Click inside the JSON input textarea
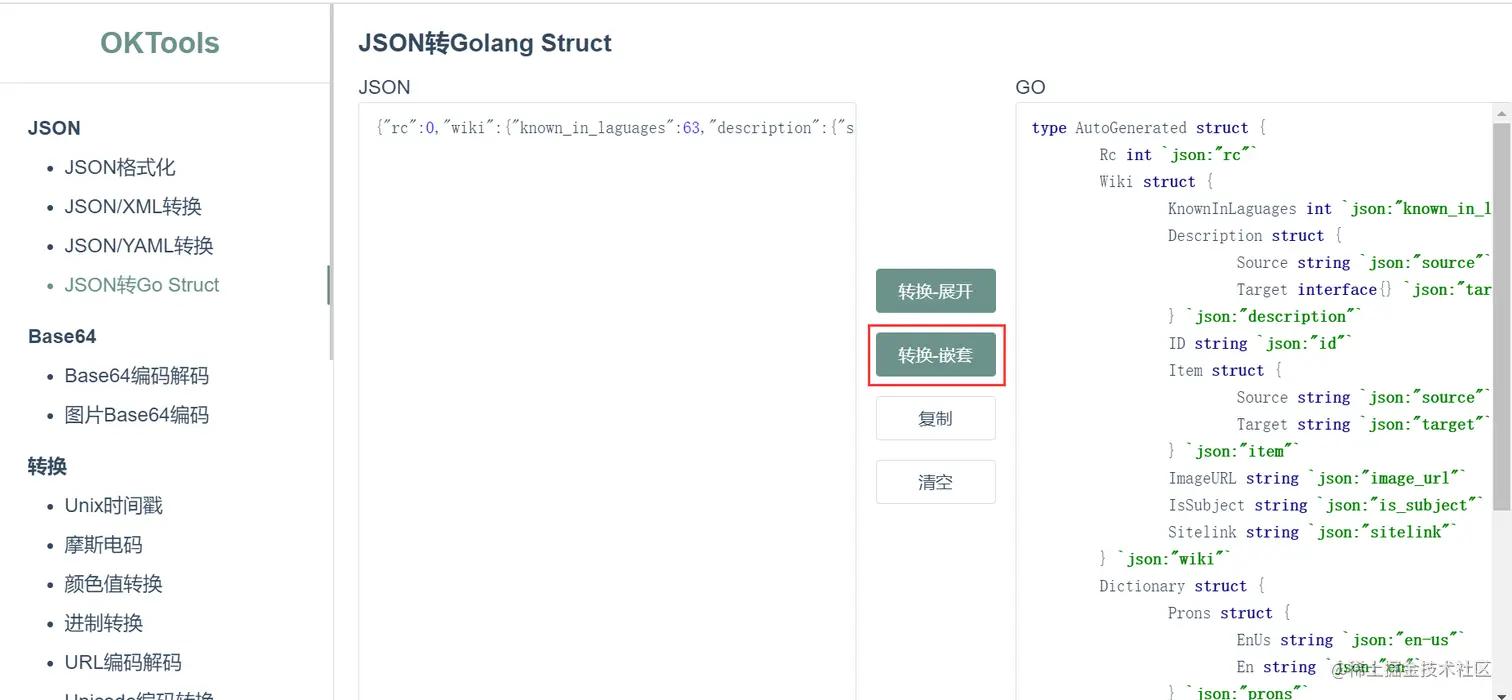This screenshot has height=700, width=1512. point(607,400)
